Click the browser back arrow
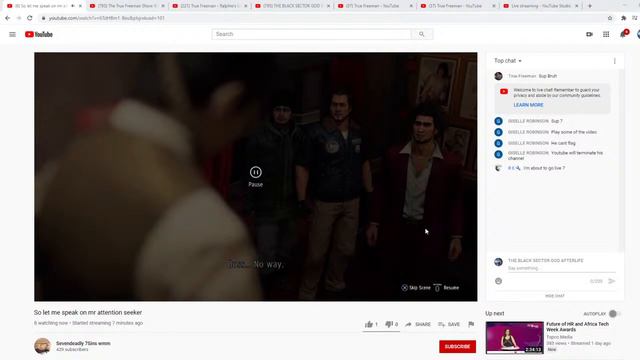 click(7, 18)
